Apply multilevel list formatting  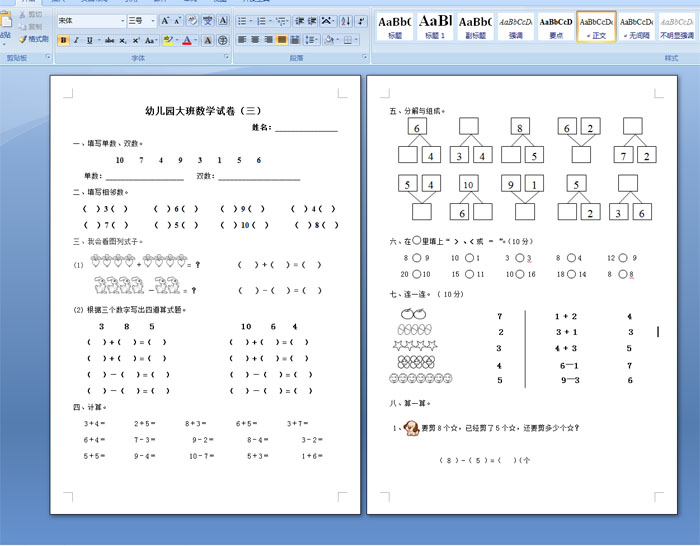[x=280, y=21]
